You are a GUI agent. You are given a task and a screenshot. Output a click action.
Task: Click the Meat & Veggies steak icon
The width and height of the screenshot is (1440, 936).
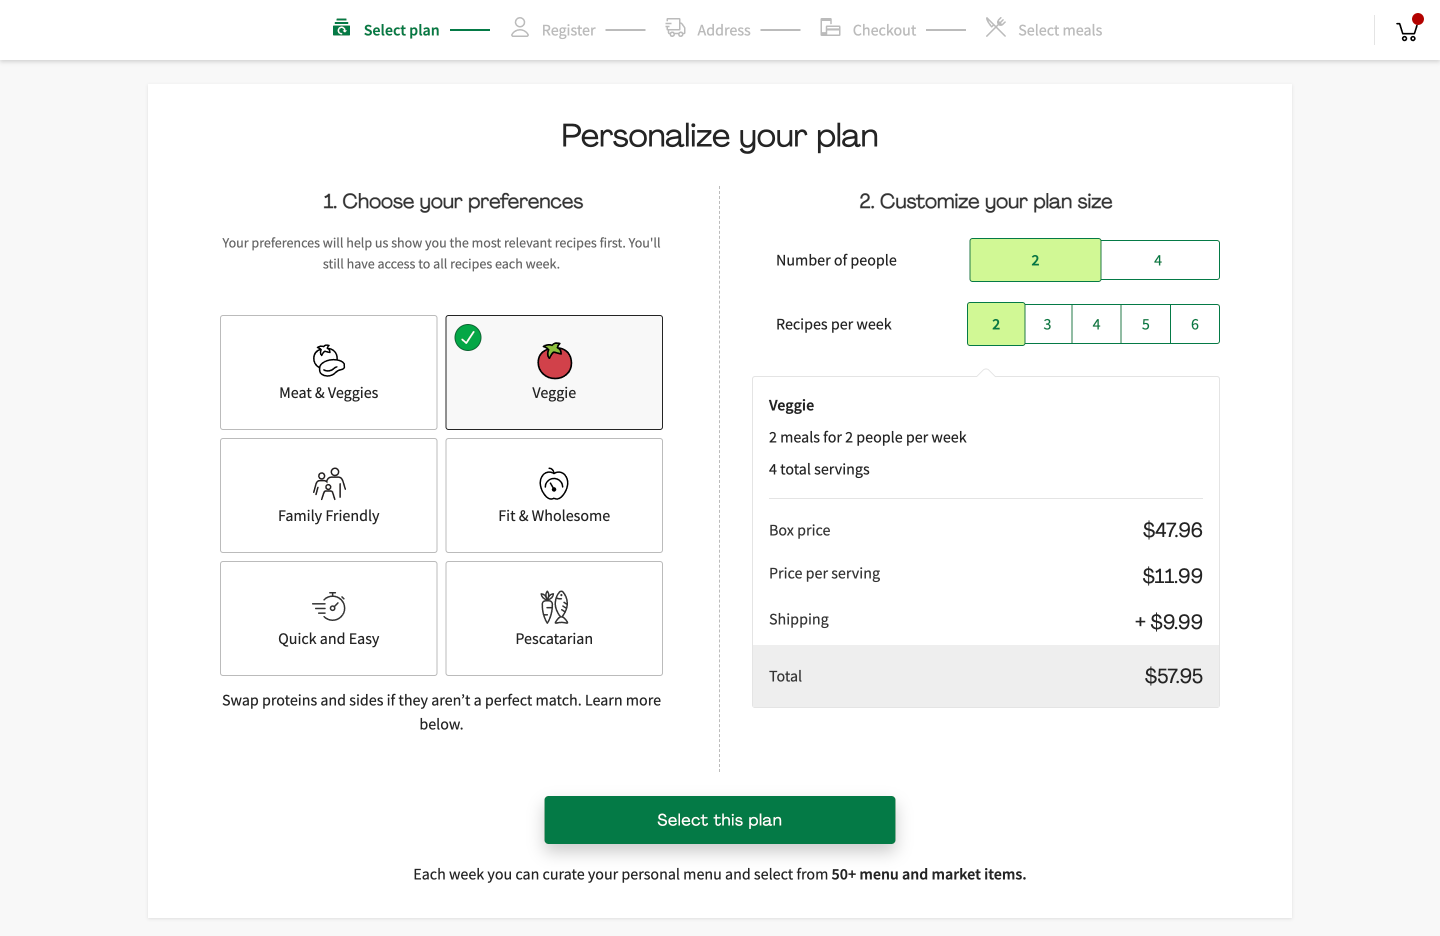pos(328,360)
